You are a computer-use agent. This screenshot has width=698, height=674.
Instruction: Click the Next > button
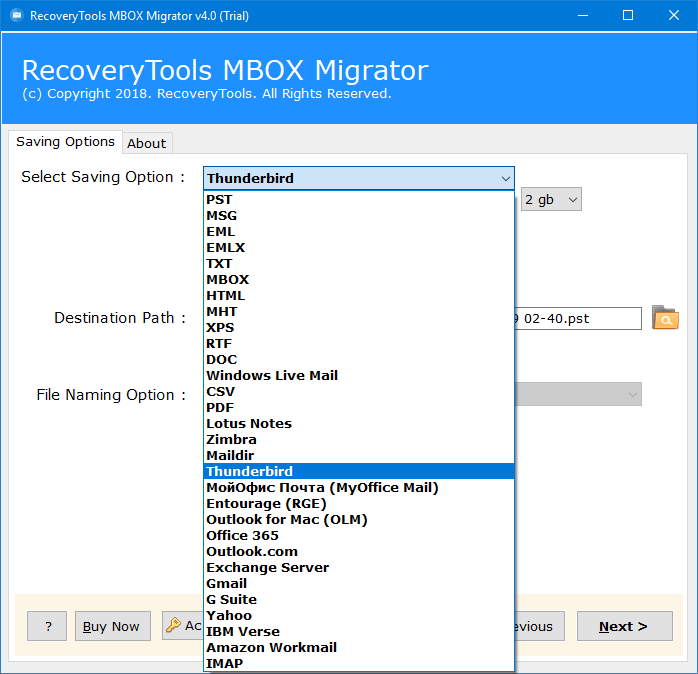click(624, 626)
